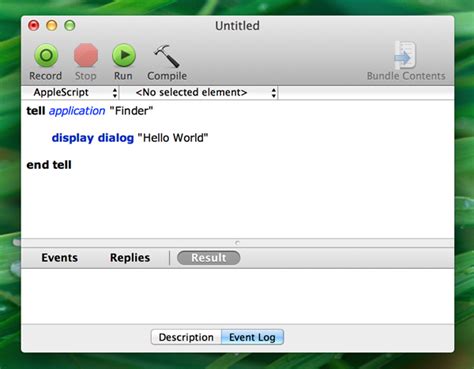Click the "Hello World" string in script
The width and height of the screenshot is (474, 369).
point(173,138)
